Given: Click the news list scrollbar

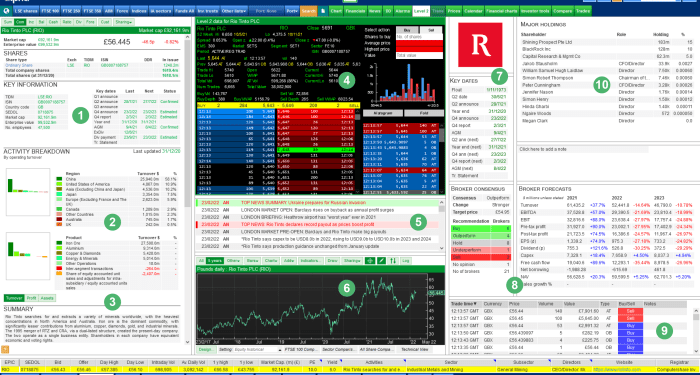Looking at the screenshot, I should pos(442,225).
